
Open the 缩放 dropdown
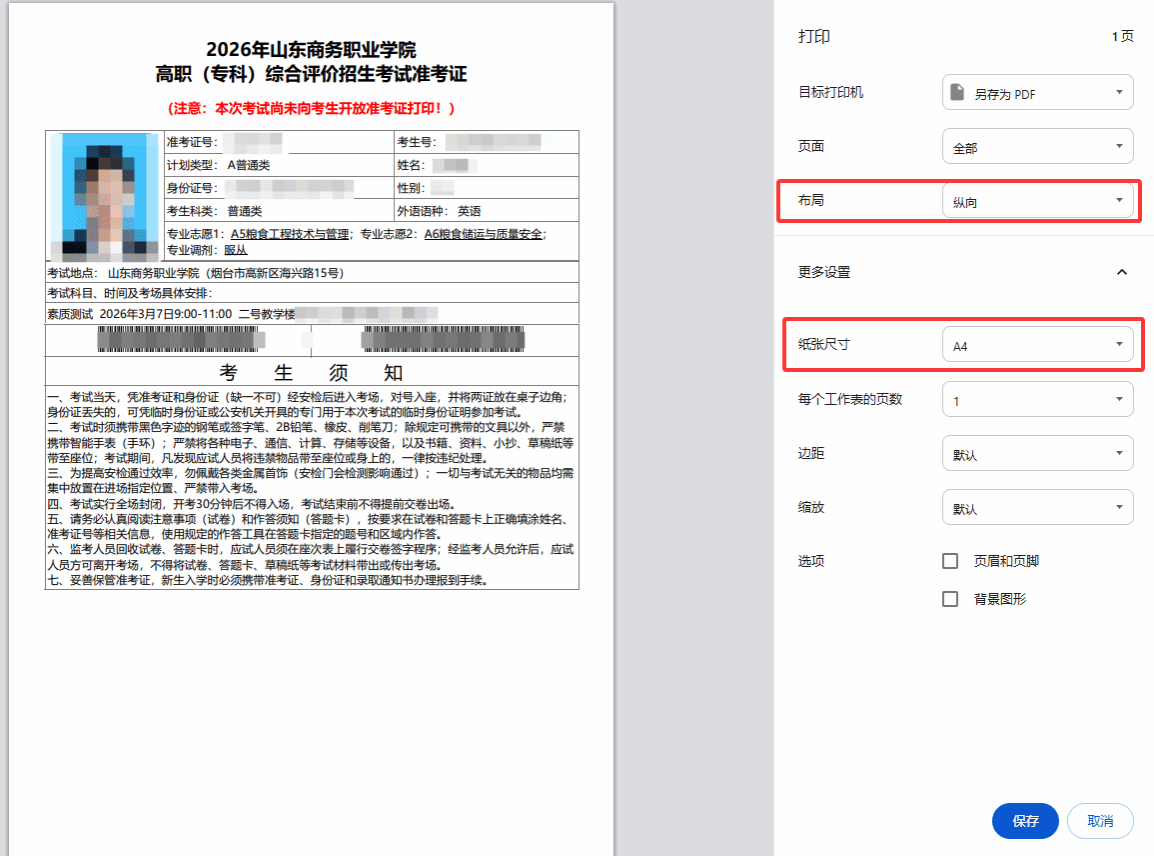pos(1037,508)
